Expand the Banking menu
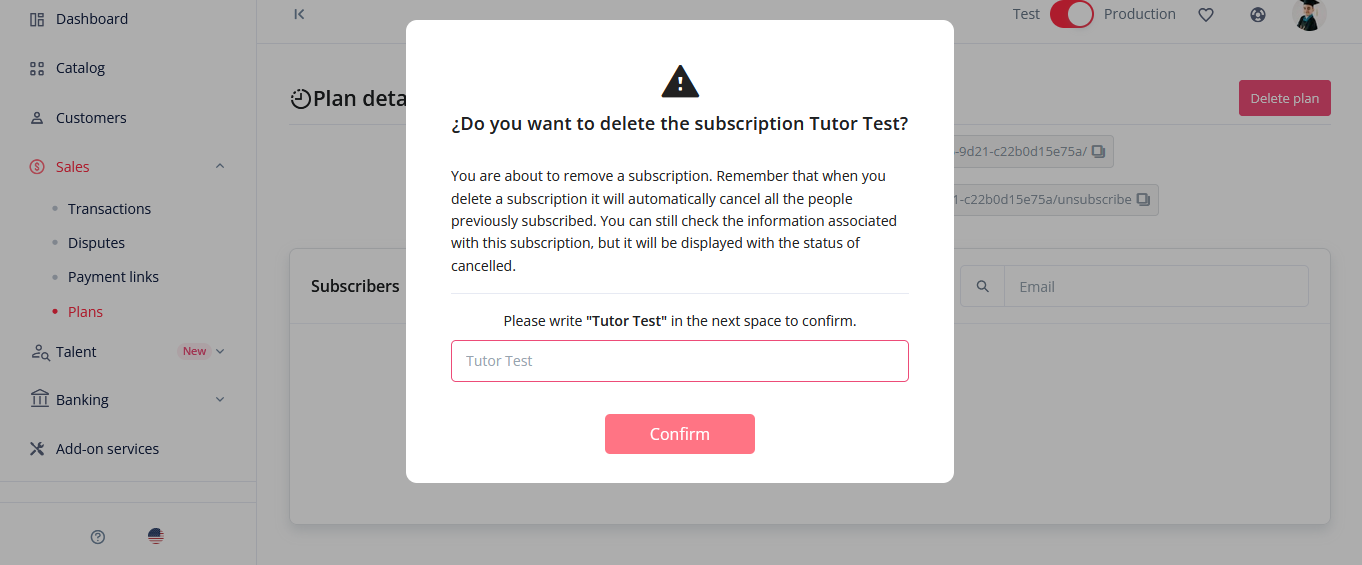This screenshot has height=565, width=1362. point(221,400)
